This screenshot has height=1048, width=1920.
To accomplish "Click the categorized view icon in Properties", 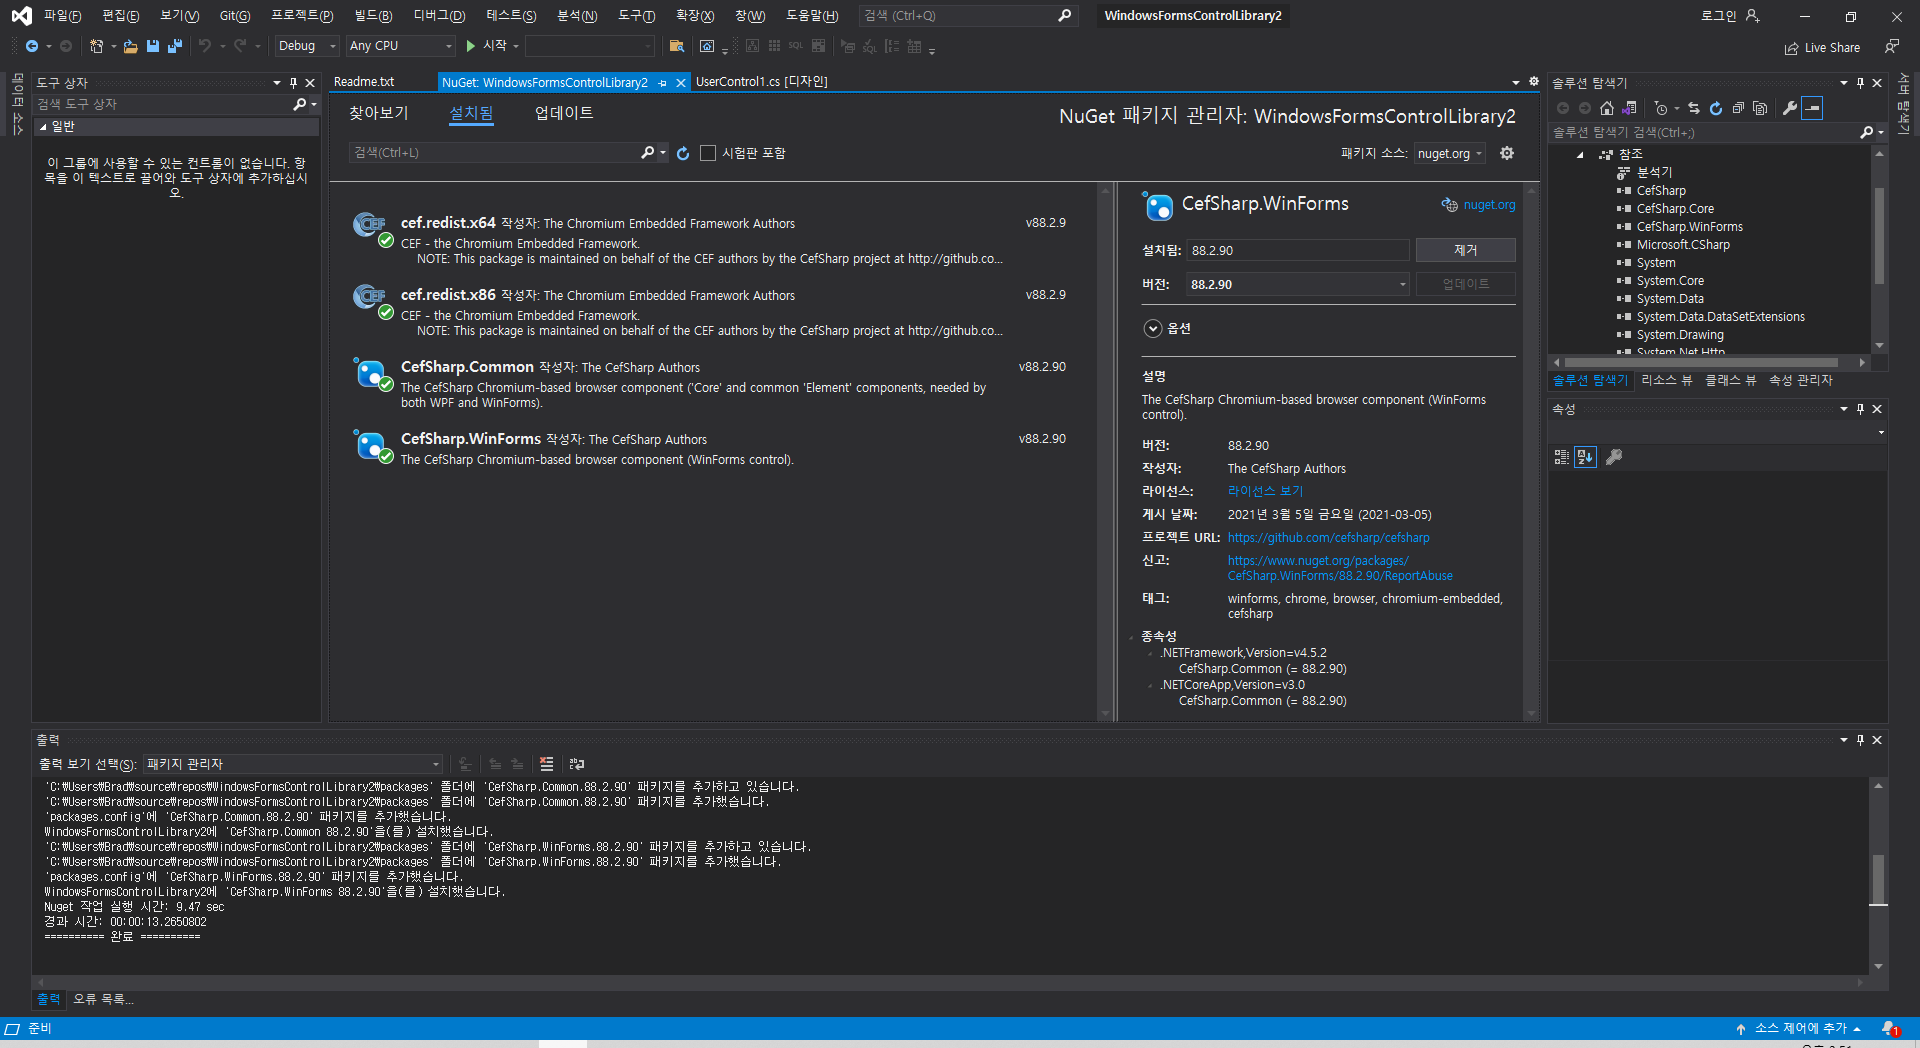I will click(x=1562, y=457).
